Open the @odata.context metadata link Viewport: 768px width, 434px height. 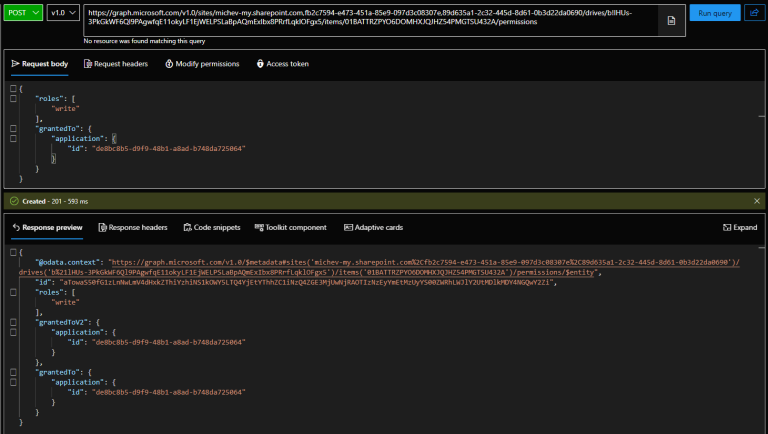pos(379,267)
